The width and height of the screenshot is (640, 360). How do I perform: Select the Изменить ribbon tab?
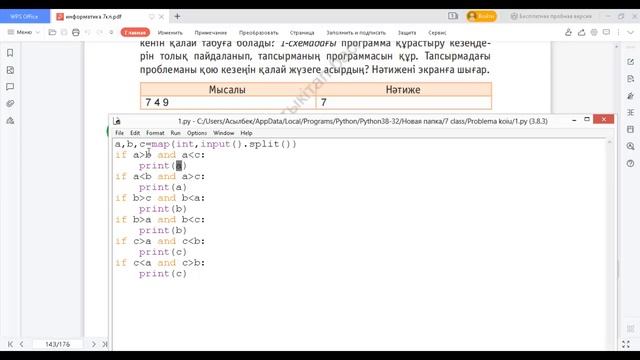pyautogui.click(x=170, y=33)
